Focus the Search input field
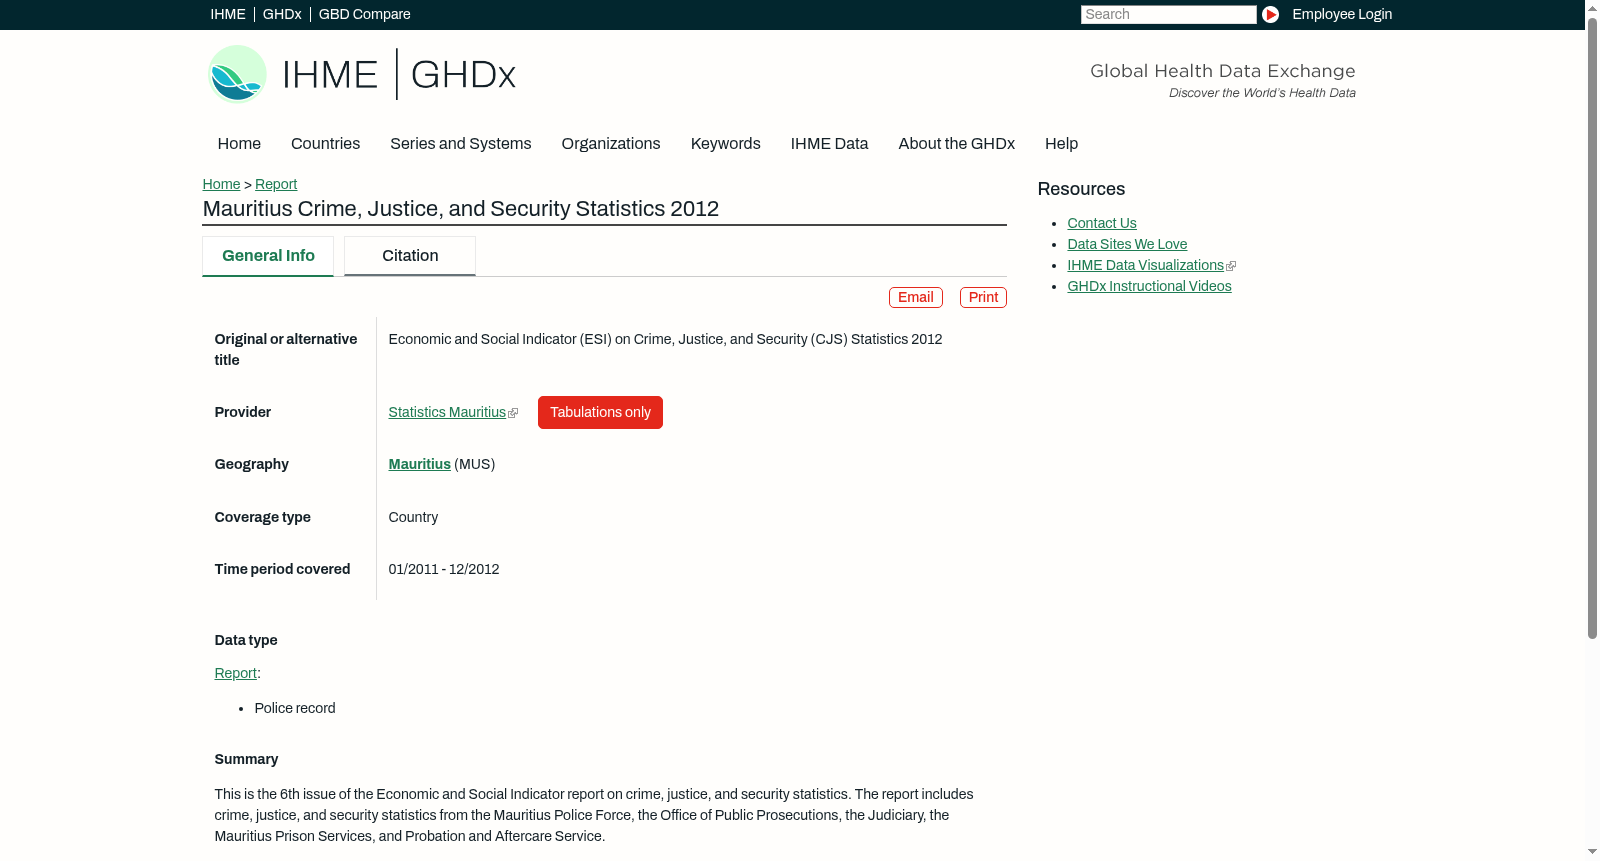Image resolution: width=1600 pixels, height=861 pixels. point(1168,15)
